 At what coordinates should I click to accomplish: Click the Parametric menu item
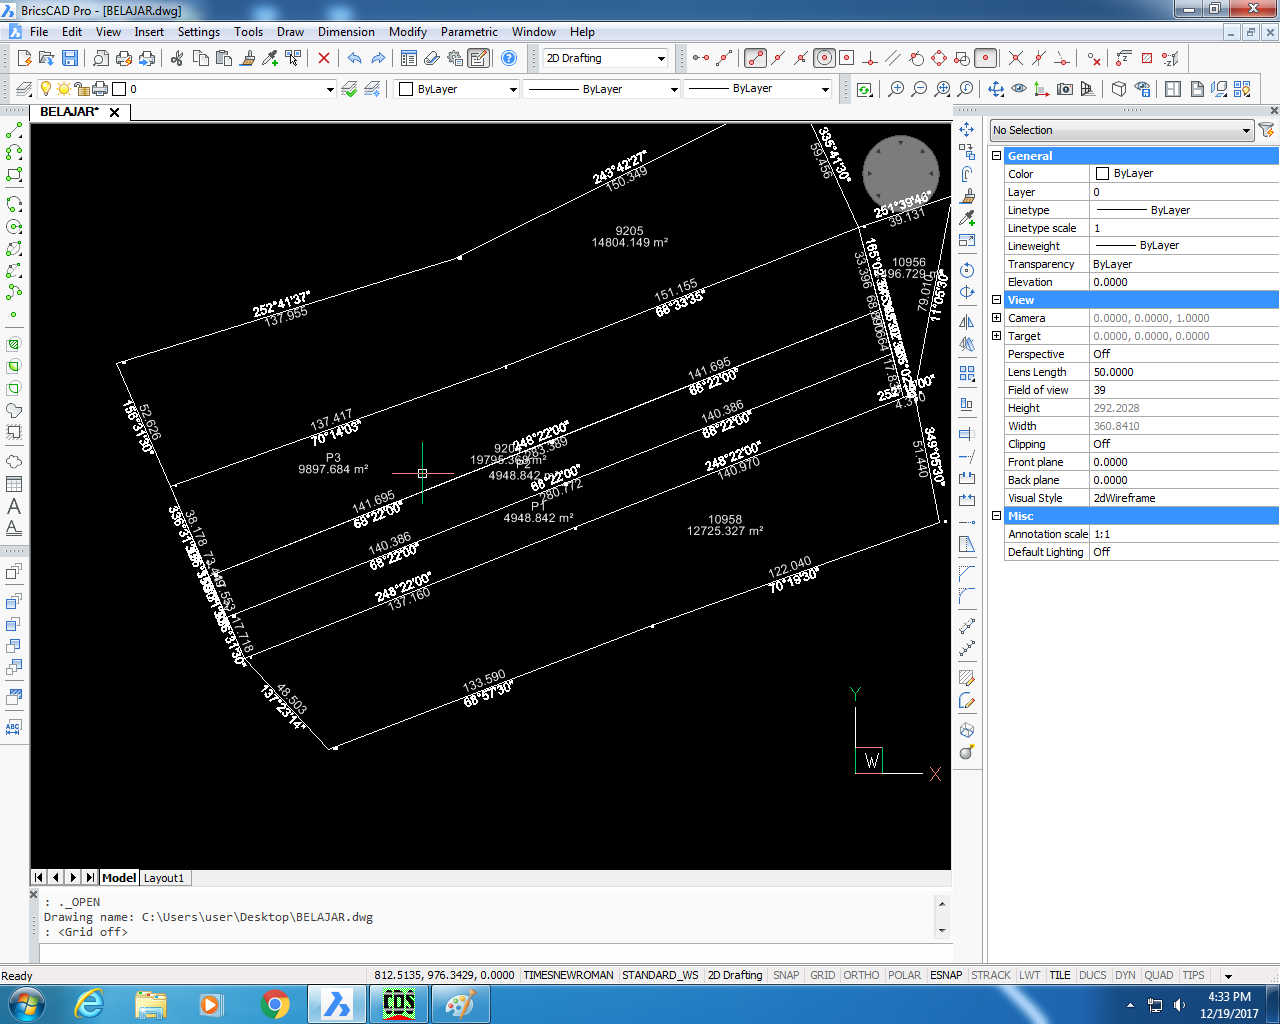(469, 31)
